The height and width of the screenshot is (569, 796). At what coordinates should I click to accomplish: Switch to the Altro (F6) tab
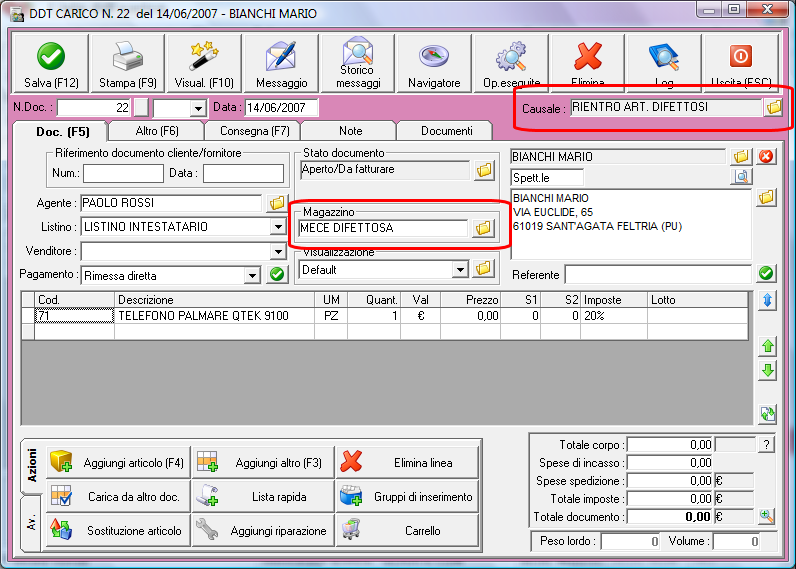[x=157, y=131]
